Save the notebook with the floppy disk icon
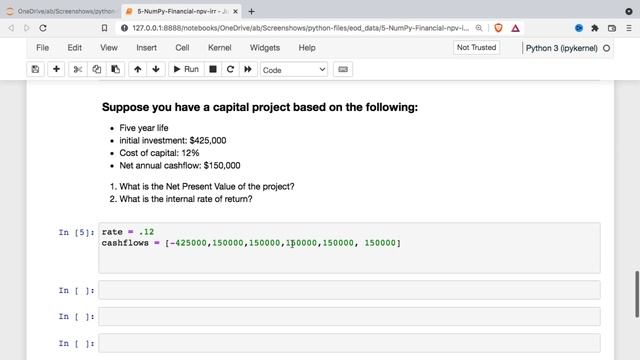This screenshot has height=360, width=640. (x=36, y=69)
